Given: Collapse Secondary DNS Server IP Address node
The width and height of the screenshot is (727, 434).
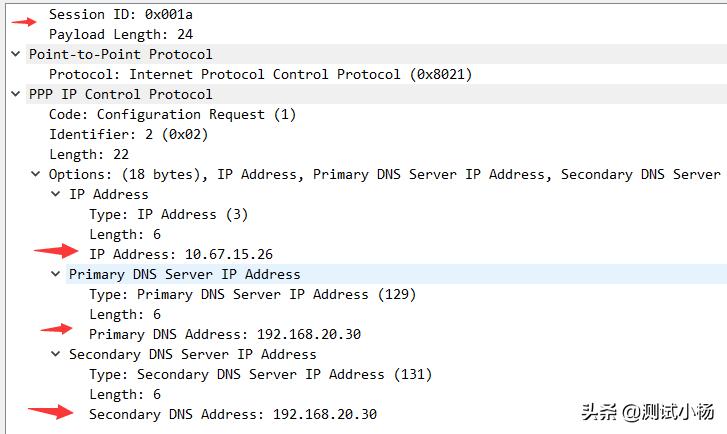Looking at the screenshot, I should click(56, 354).
